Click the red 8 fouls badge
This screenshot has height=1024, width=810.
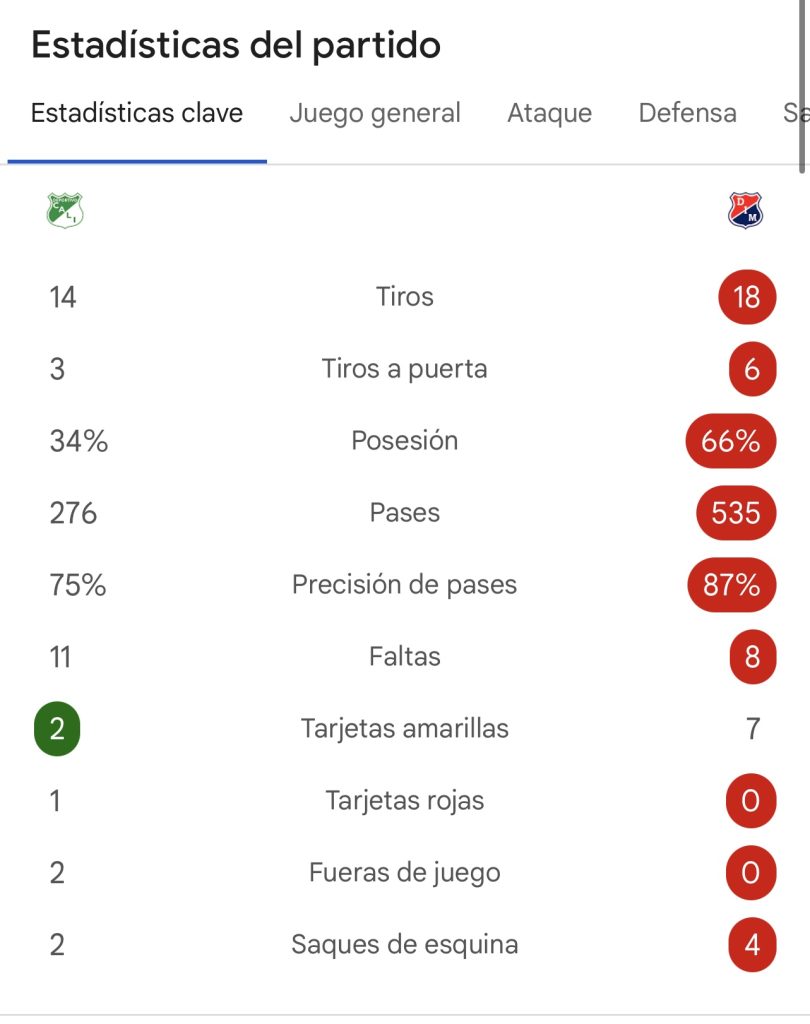point(752,657)
